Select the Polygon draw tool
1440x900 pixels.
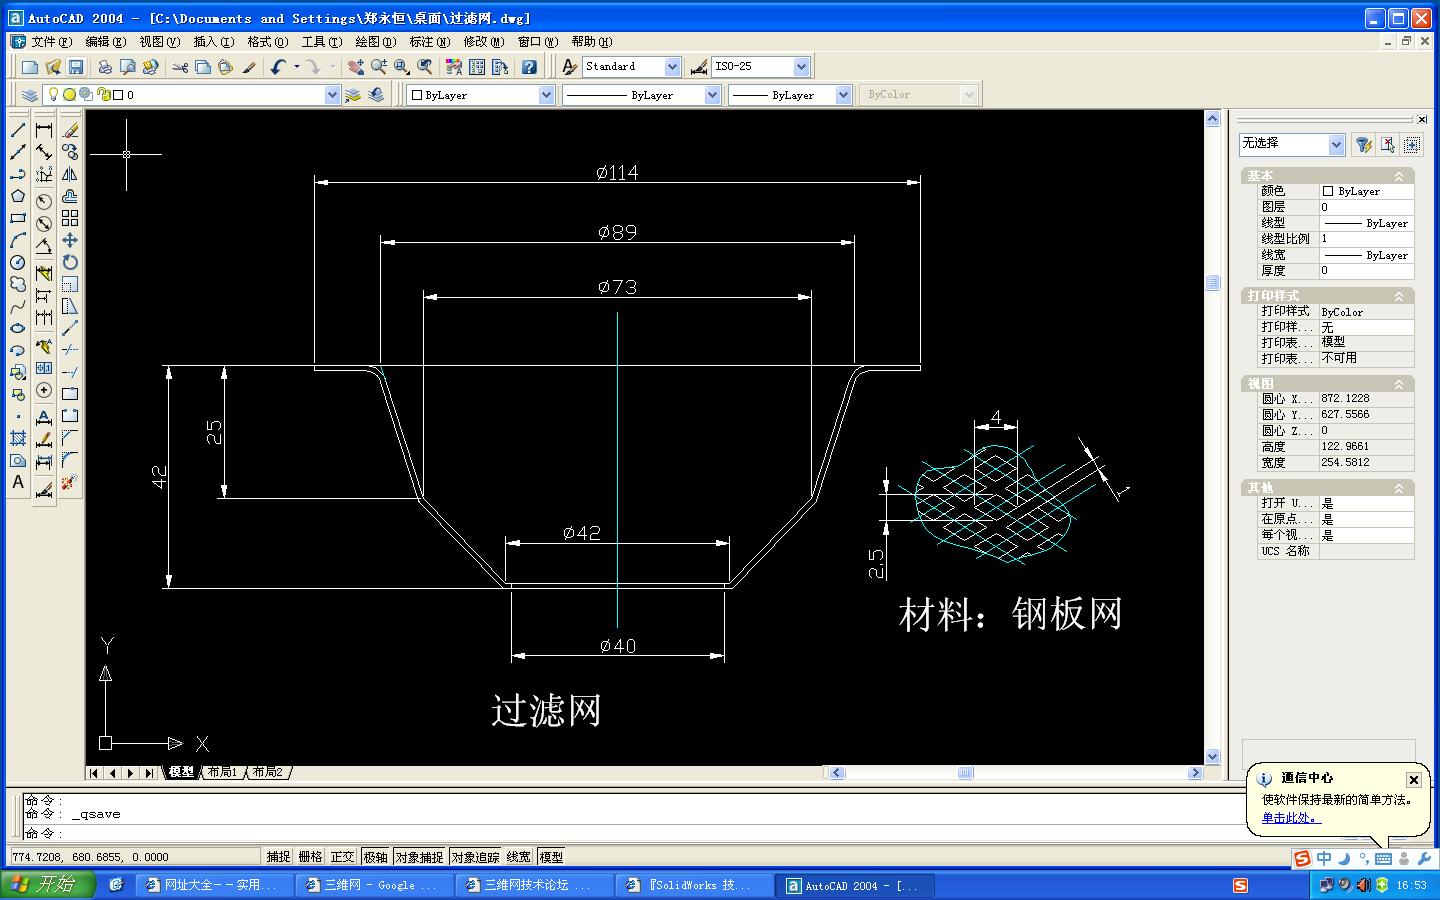pos(18,196)
